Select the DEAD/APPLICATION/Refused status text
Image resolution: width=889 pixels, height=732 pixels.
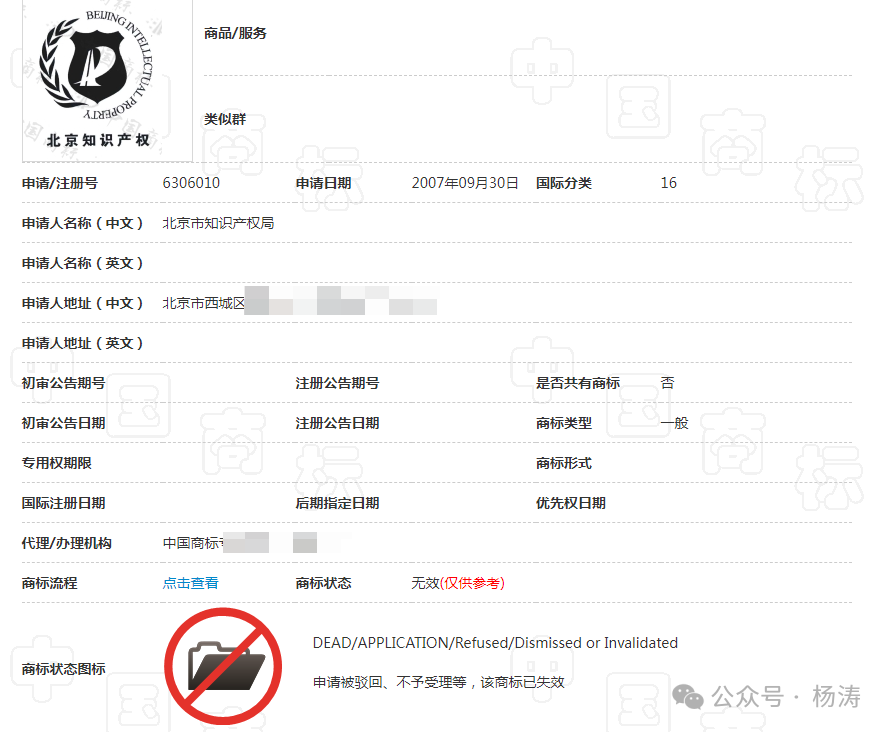[495, 642]
